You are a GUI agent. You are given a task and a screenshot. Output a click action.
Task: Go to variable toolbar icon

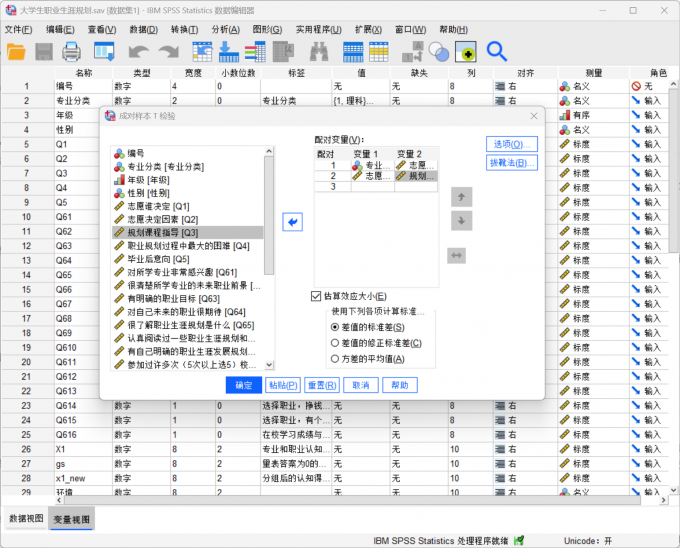229,52
